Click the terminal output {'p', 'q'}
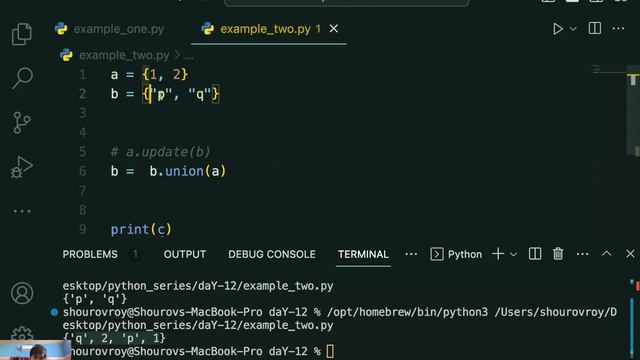The width and height of the screenshot is (640, 360). (95, 299)
